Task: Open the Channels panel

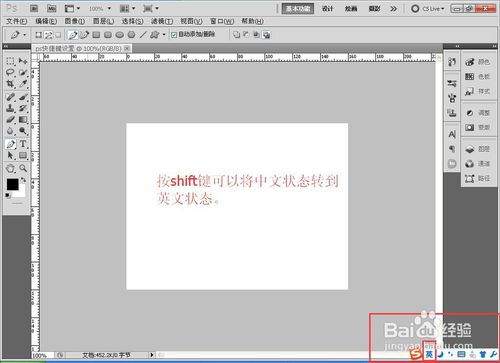Action: [478, 164]
